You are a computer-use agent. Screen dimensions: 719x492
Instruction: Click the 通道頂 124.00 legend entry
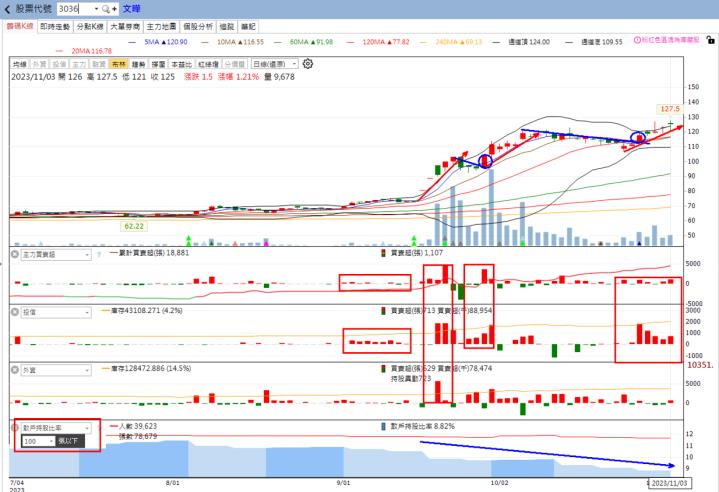coord(521,42)
